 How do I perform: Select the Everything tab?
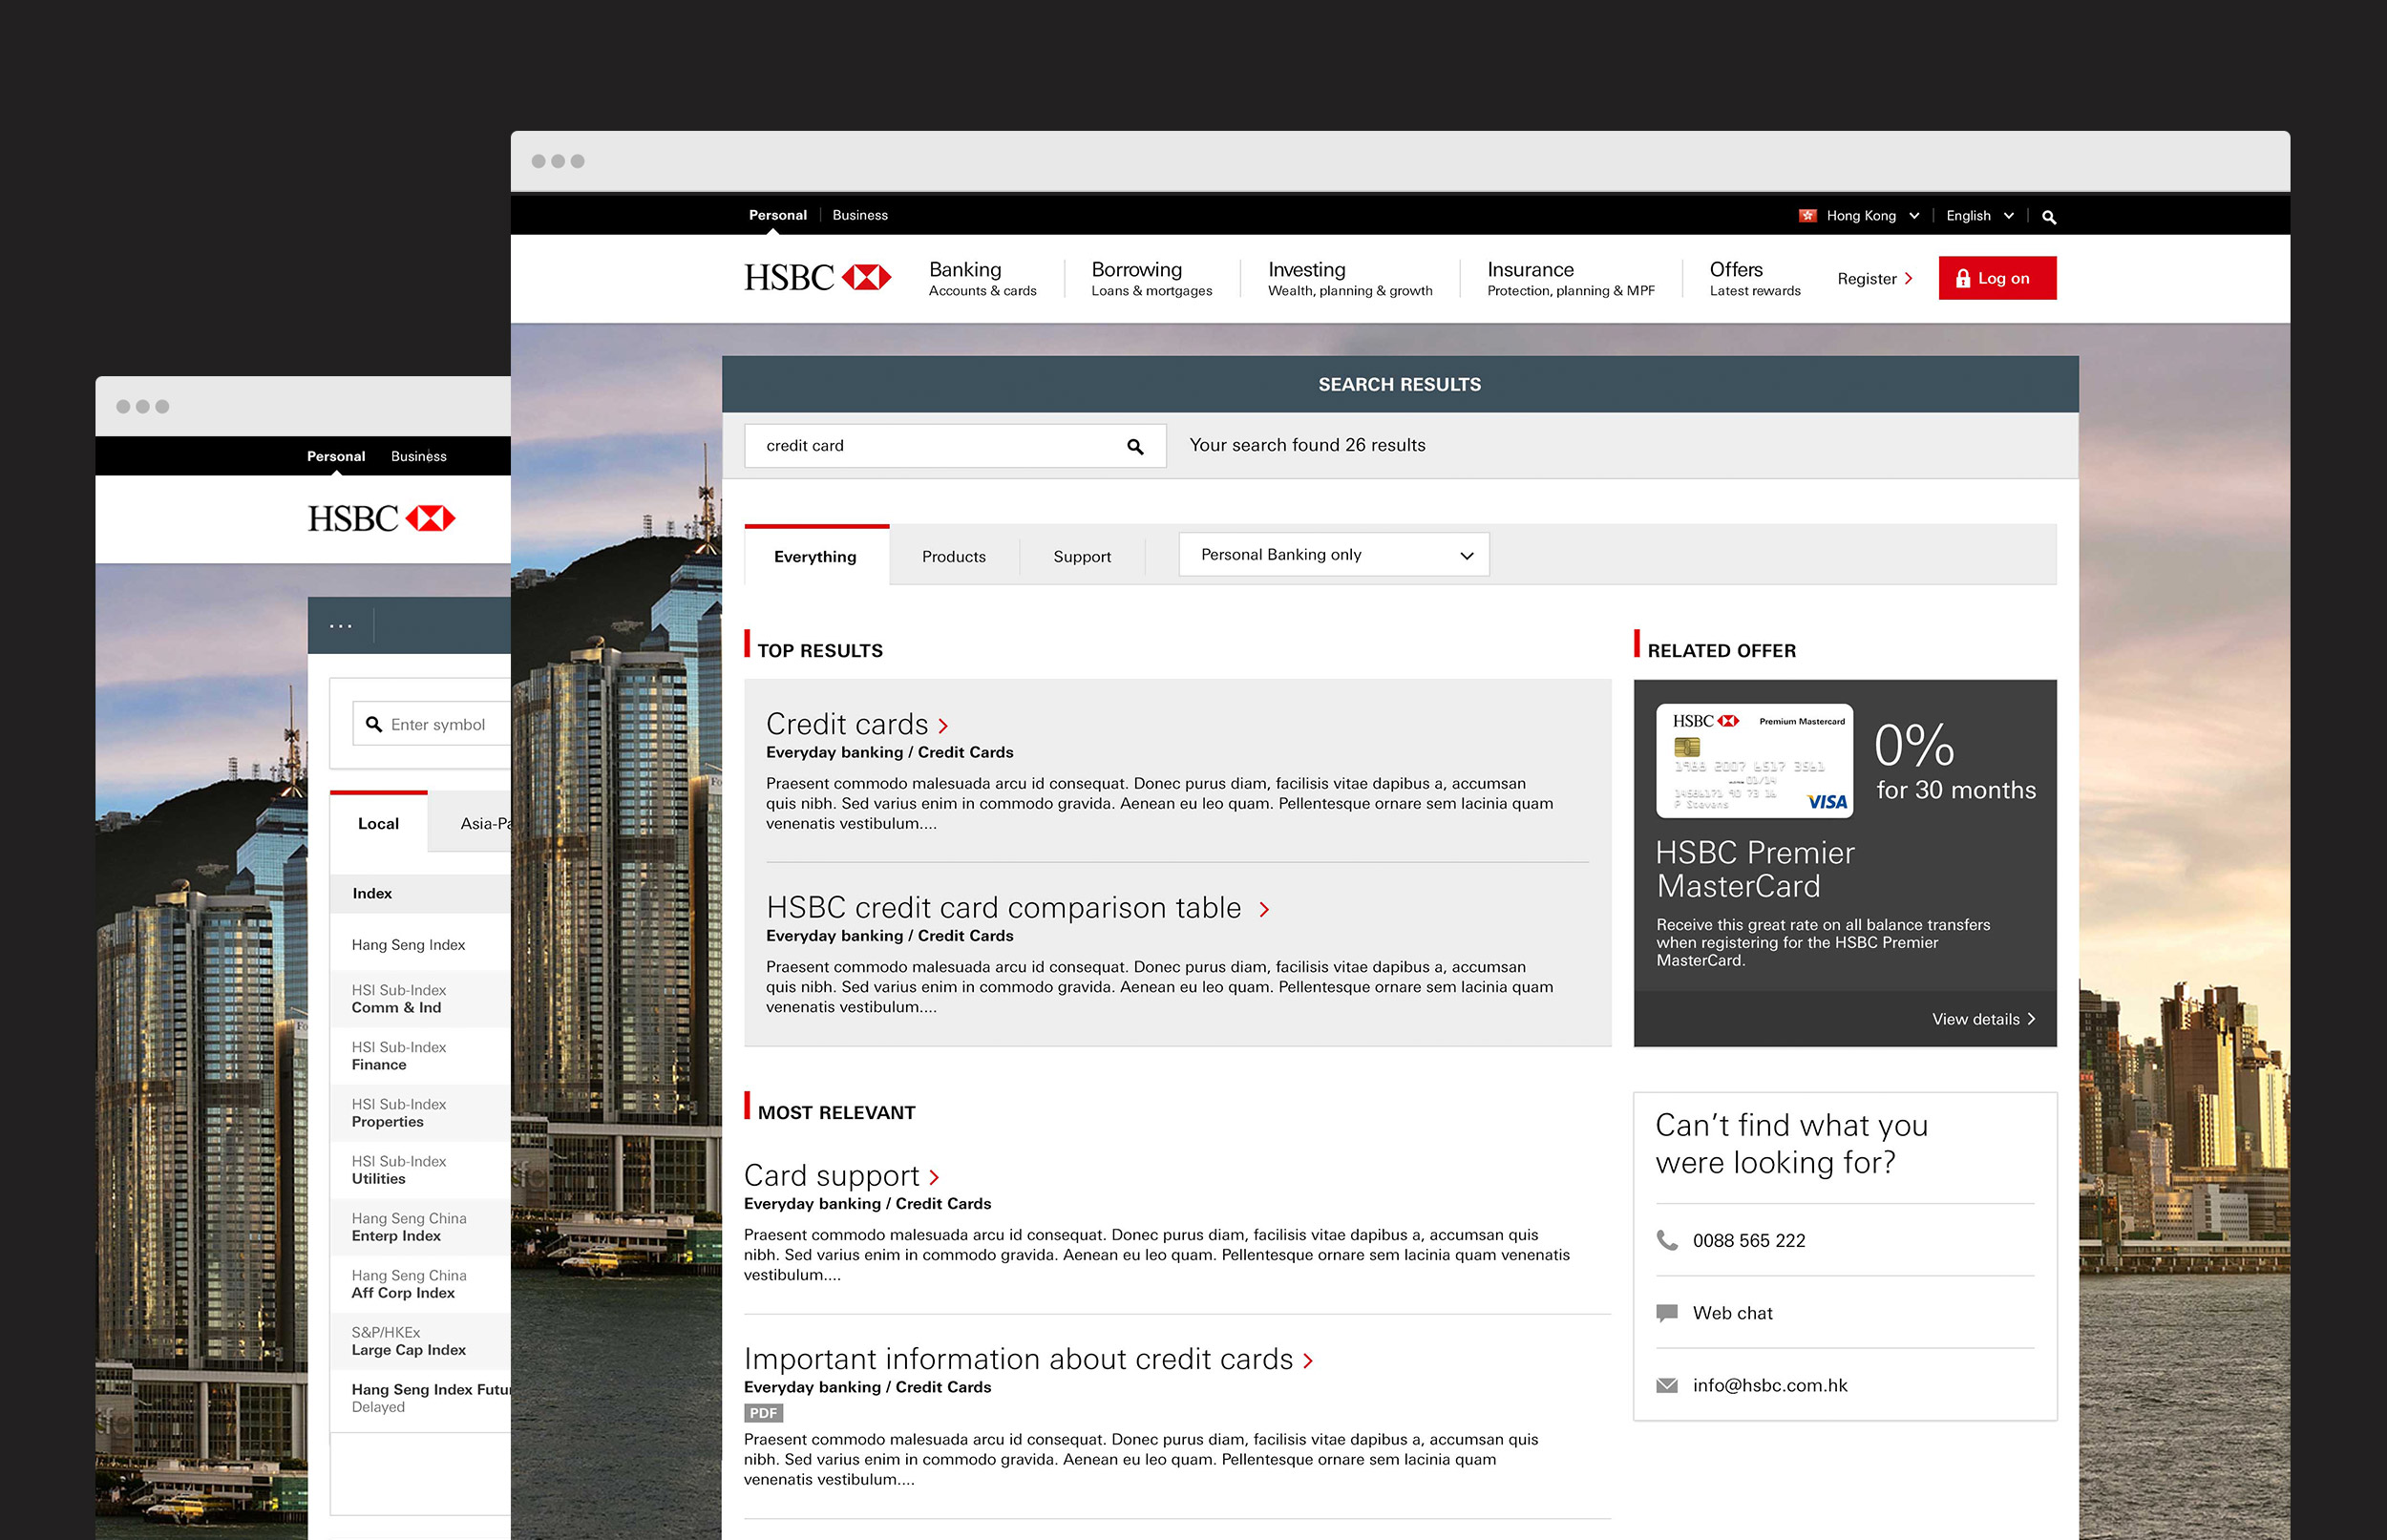[816, 556]
